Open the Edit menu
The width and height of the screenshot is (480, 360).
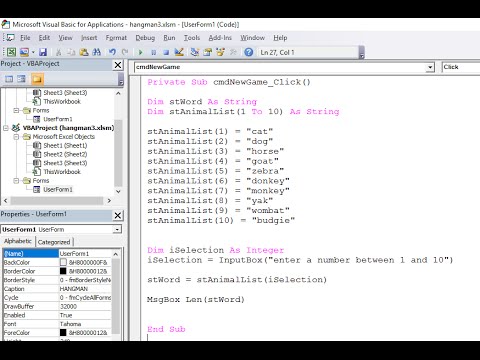pyautogui.click(x=44, y=38)
